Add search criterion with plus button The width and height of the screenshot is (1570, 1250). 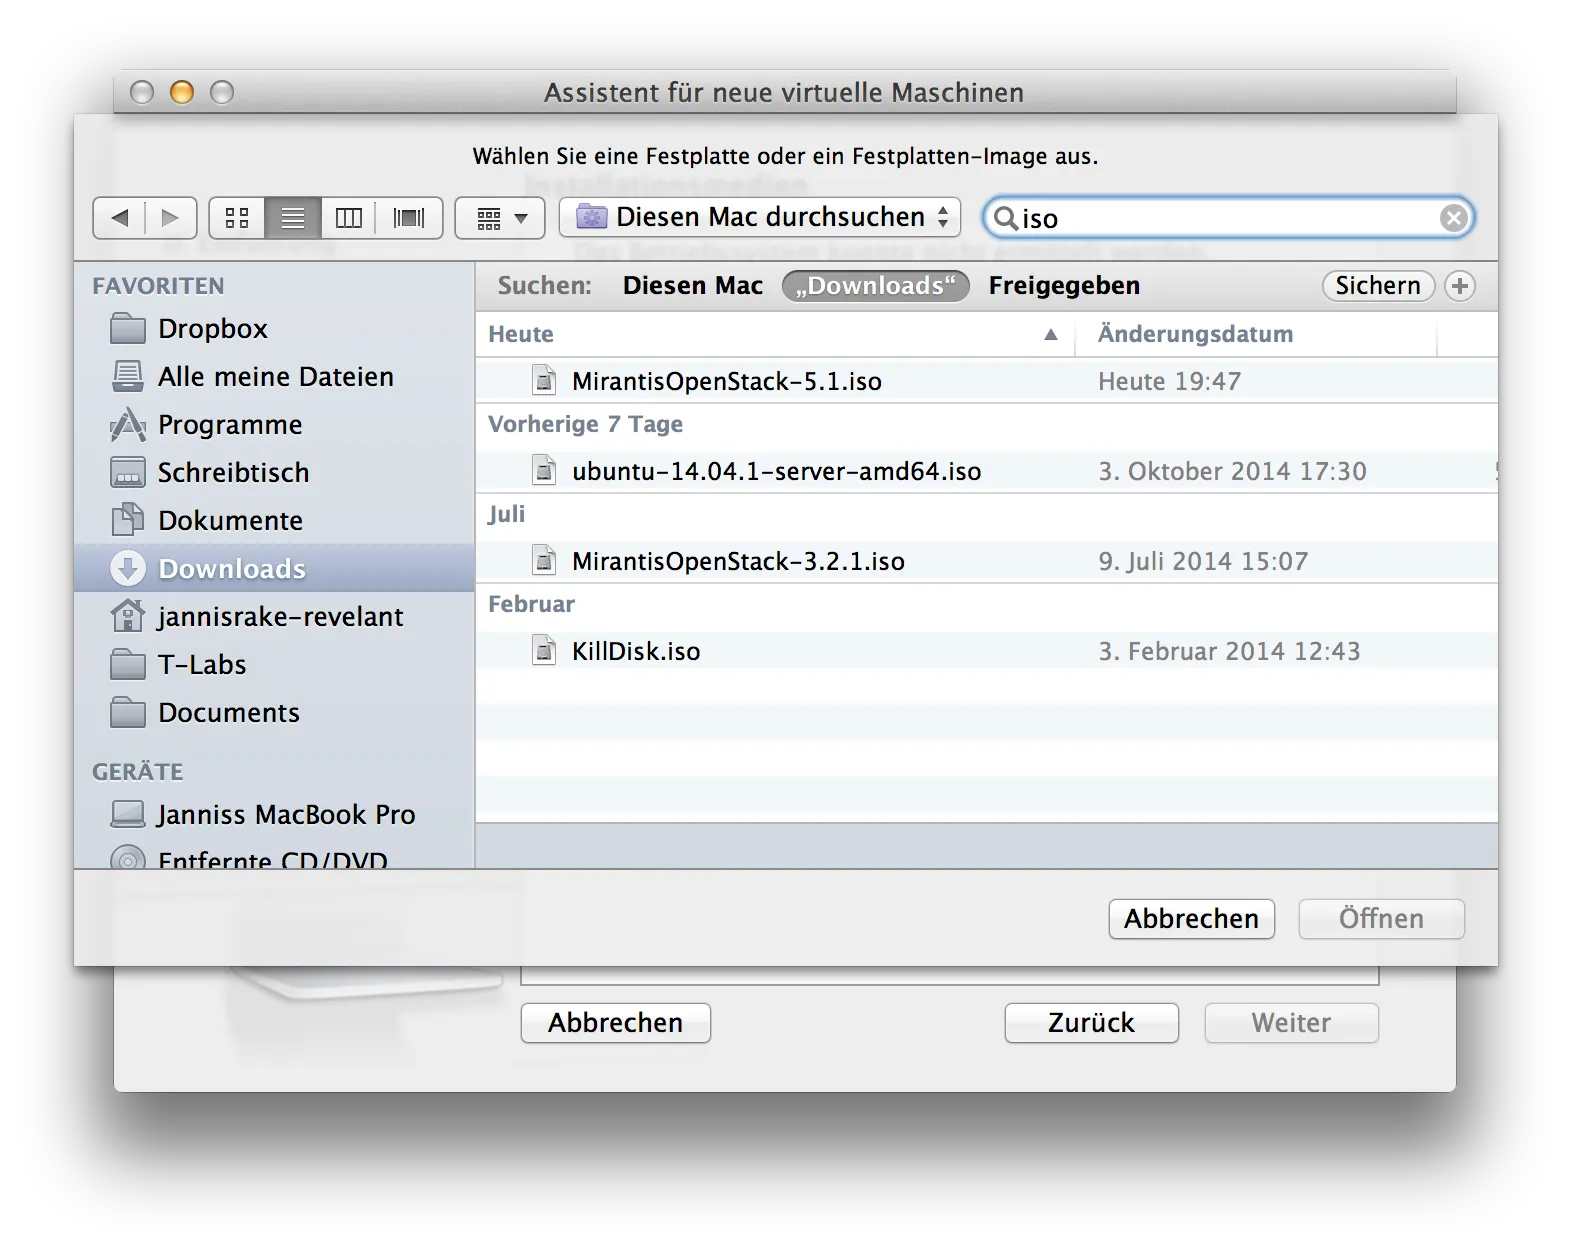click(1460, 286)
